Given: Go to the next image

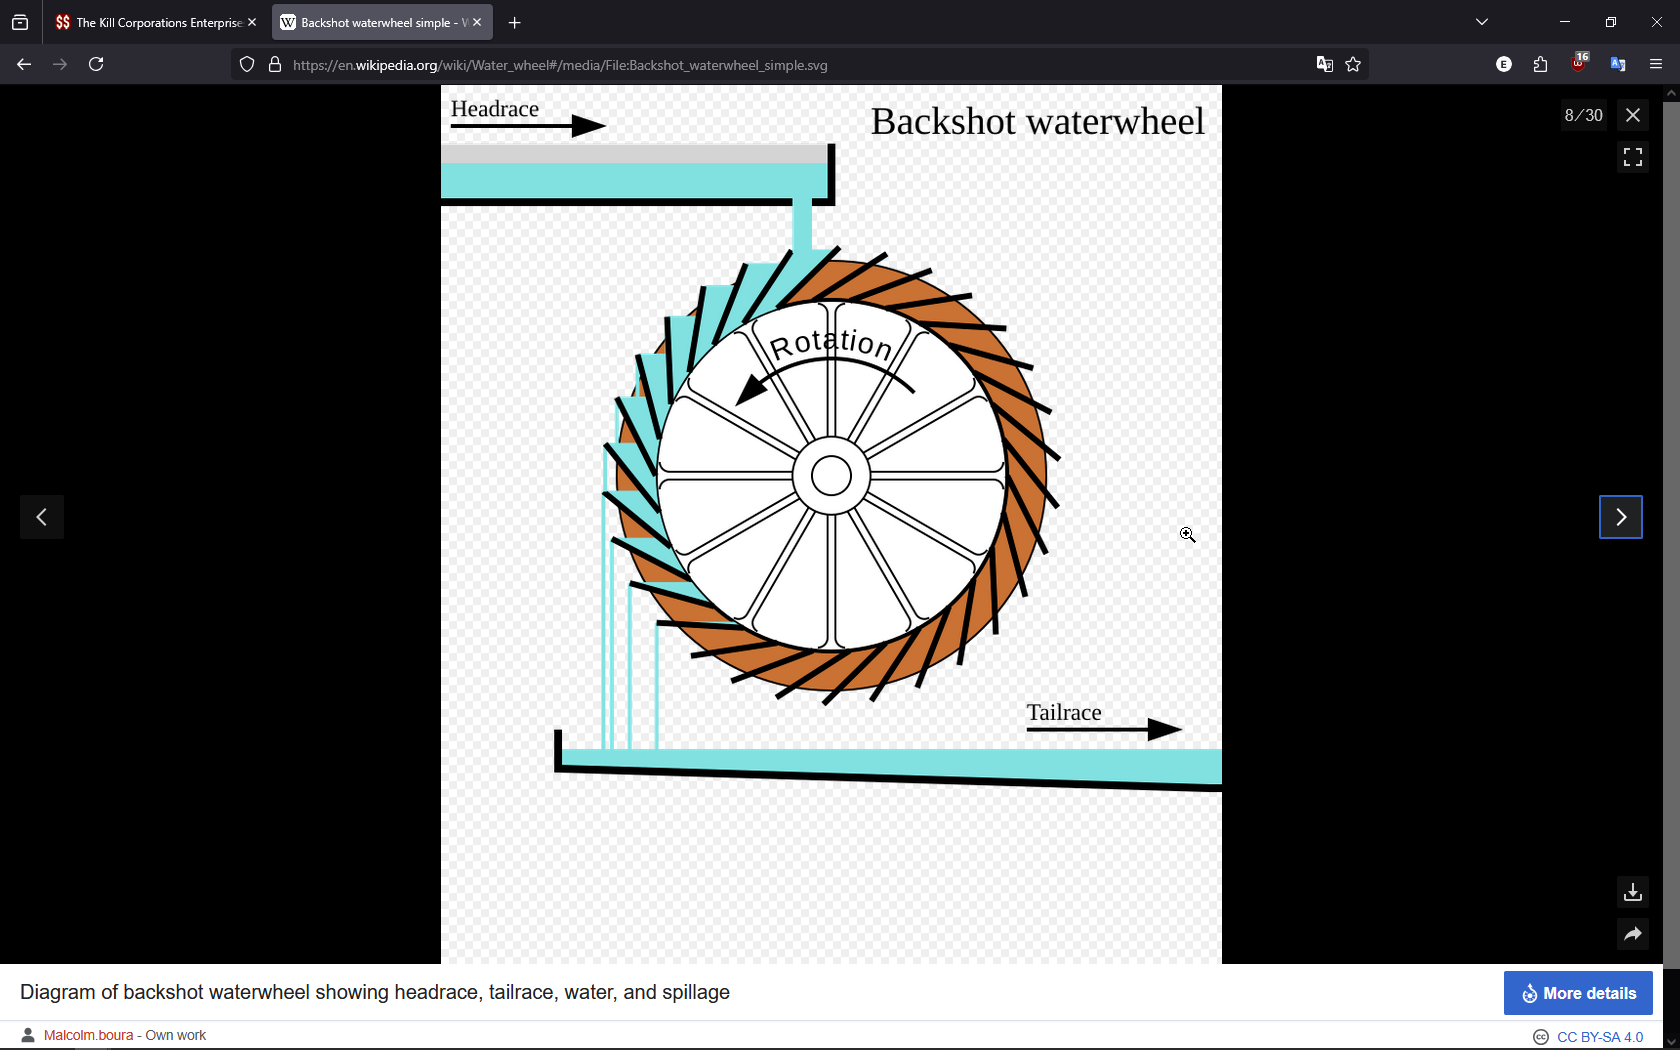Looking at the screenshot, I should pos(1620,517).
